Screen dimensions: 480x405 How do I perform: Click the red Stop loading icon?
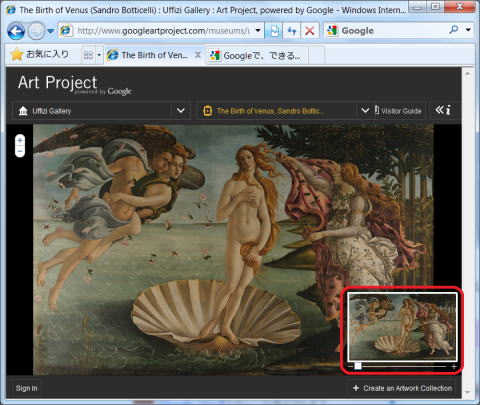[310, 31]
